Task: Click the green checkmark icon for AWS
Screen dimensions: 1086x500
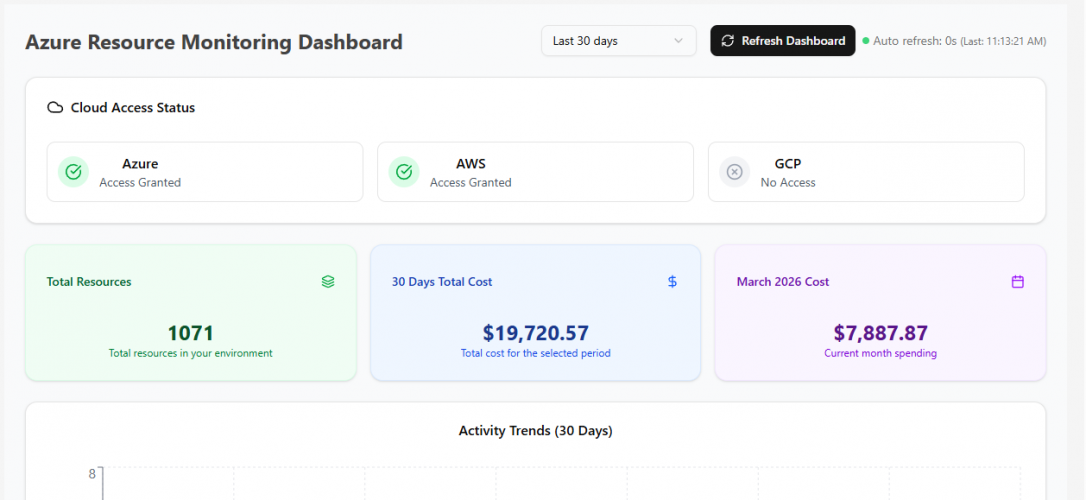Action: [404, 172]
